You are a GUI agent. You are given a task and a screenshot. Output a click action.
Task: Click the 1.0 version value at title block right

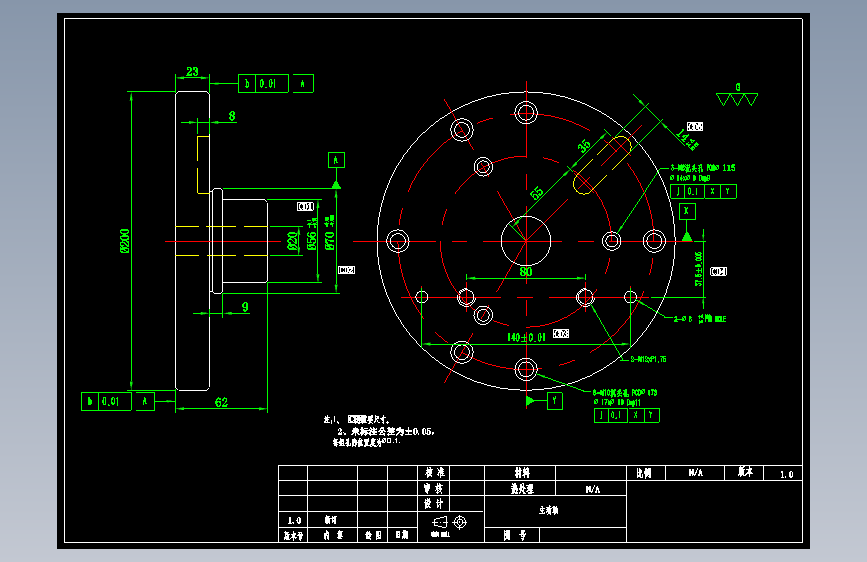click(787, 474)
